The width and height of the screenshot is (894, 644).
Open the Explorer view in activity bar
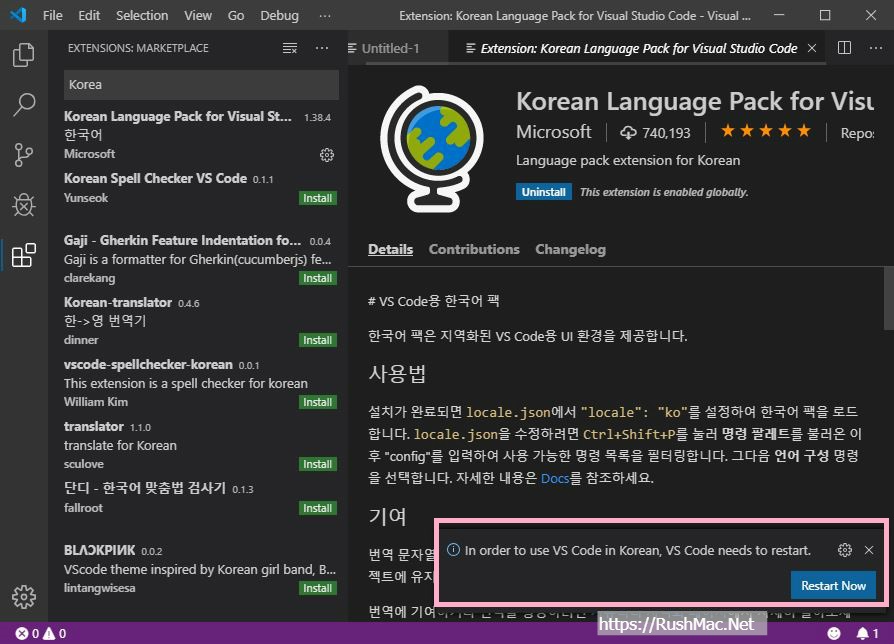(23, 55)
